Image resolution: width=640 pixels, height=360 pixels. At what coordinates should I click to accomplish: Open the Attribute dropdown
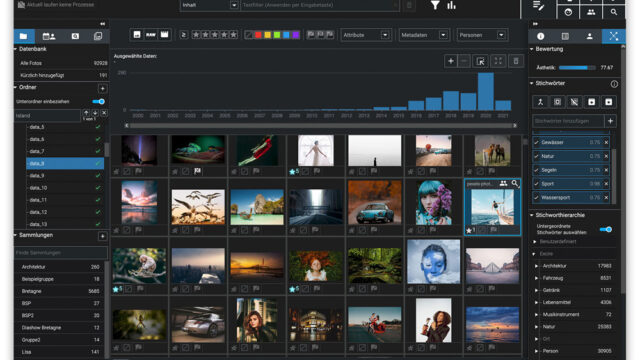point(366,35)
